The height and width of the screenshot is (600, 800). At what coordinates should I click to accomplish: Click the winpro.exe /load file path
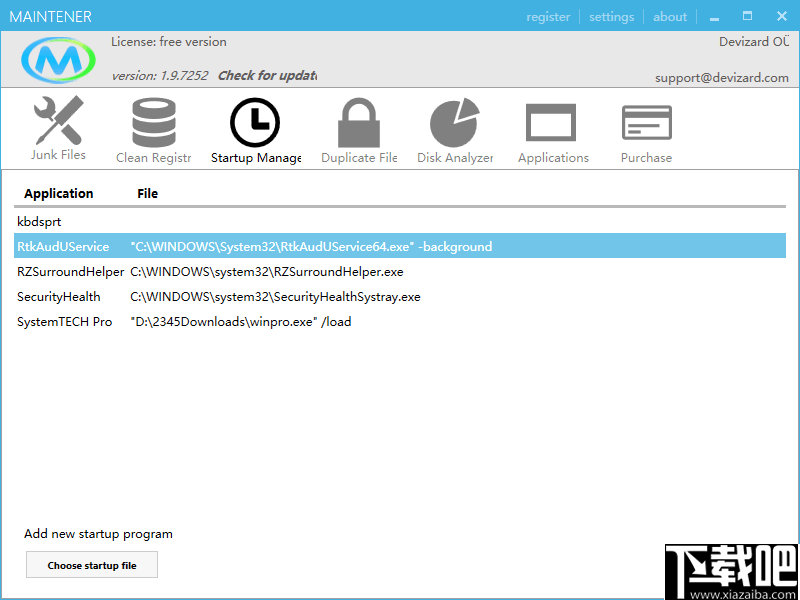[x=241, y=322]
